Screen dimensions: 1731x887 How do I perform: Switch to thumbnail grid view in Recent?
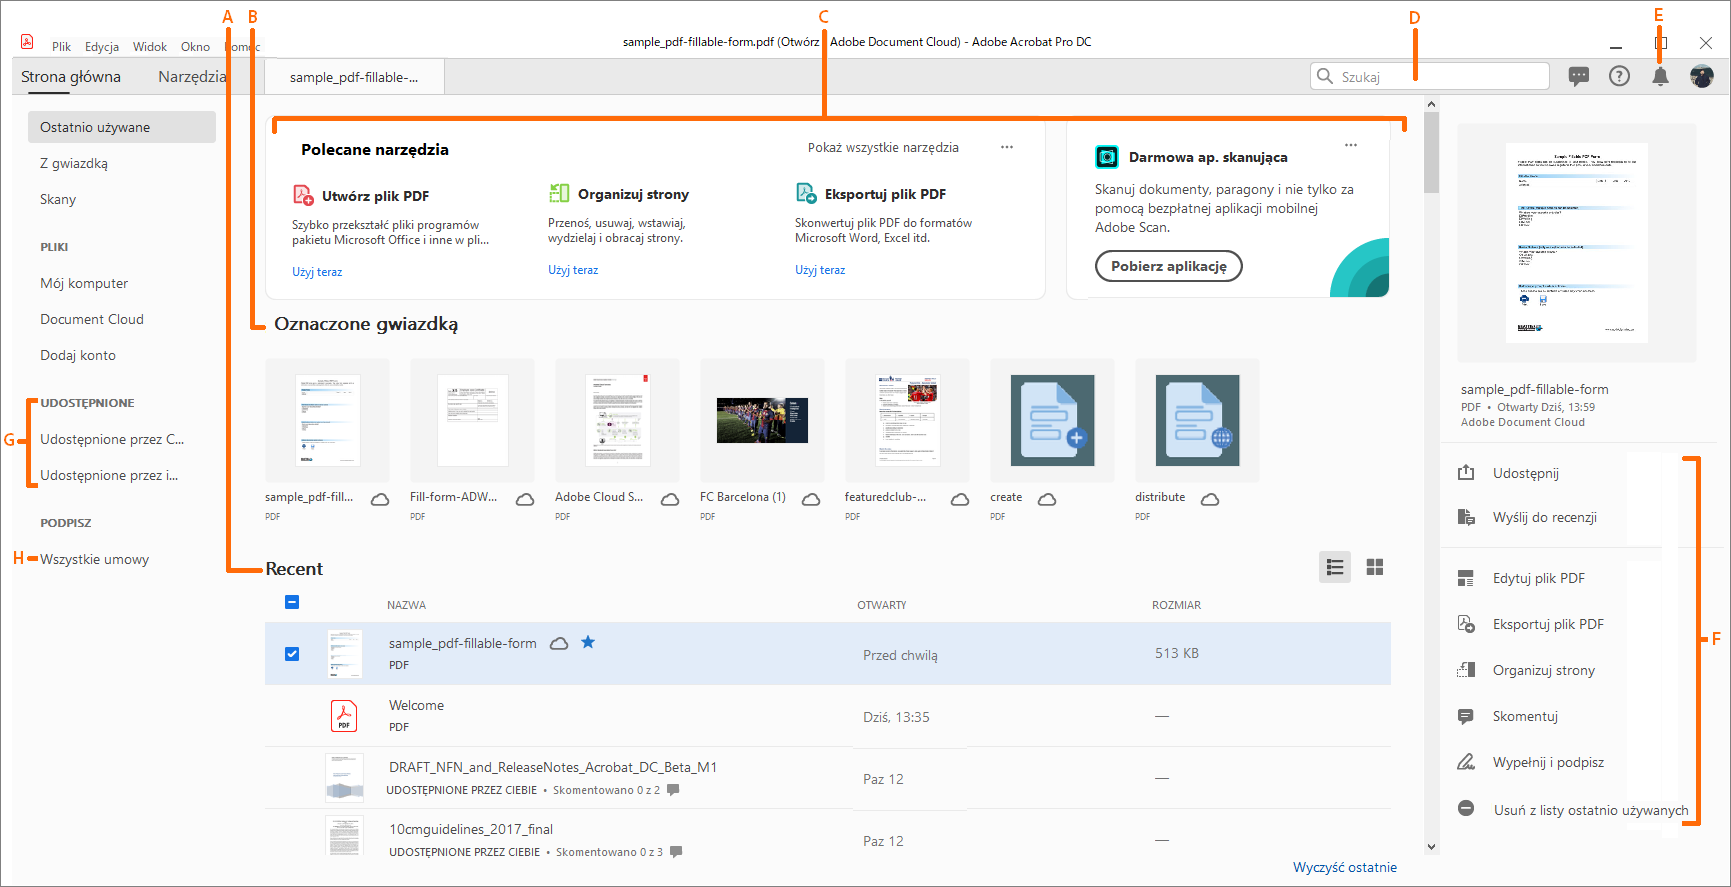coord(1375,567)
